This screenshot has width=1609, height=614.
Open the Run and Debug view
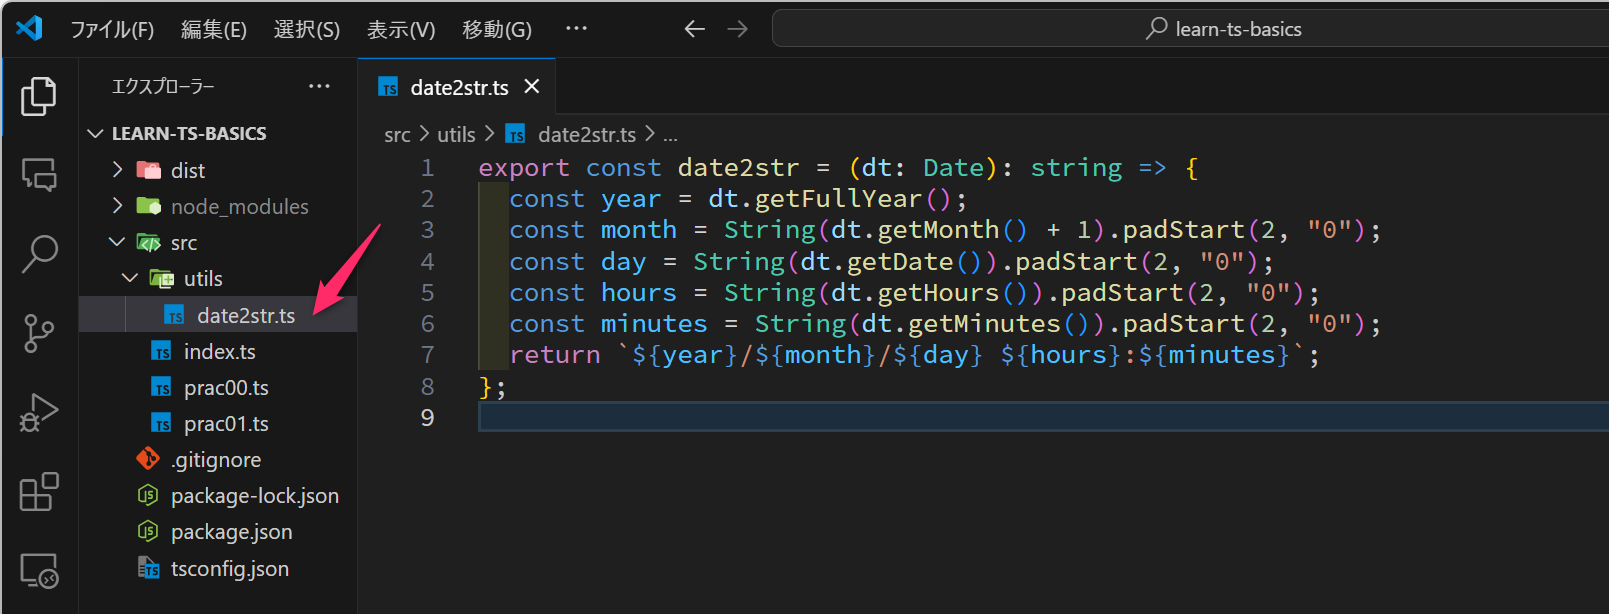[x=39, y=412]
